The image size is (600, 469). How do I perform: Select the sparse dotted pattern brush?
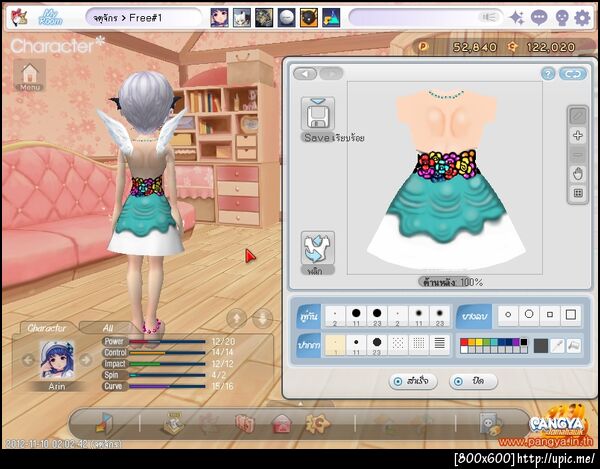tap(398, 345)
